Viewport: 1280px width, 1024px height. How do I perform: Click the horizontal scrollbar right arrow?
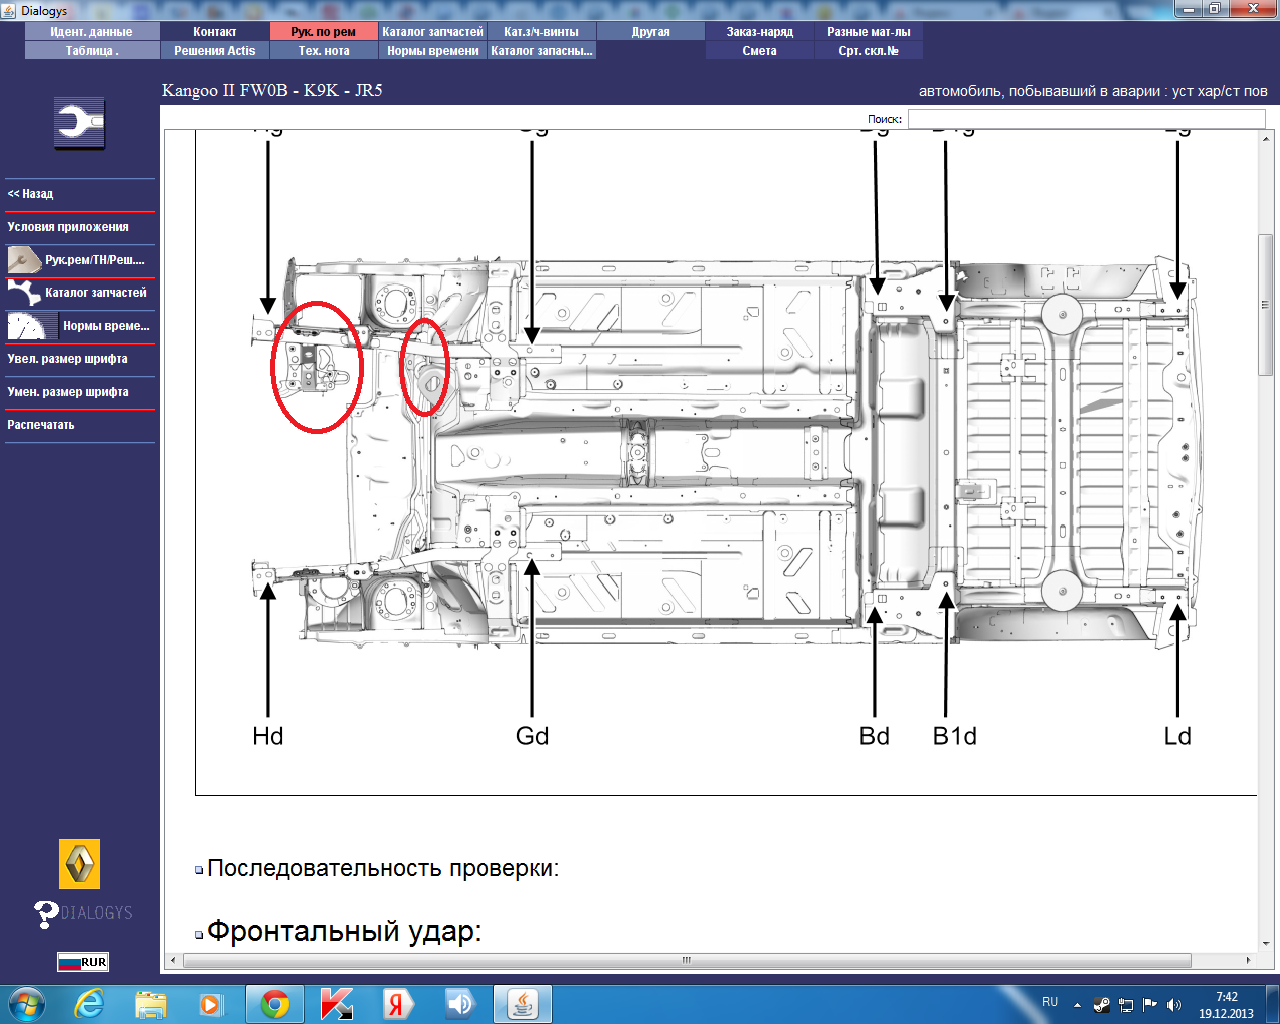tap(1249, 960)
